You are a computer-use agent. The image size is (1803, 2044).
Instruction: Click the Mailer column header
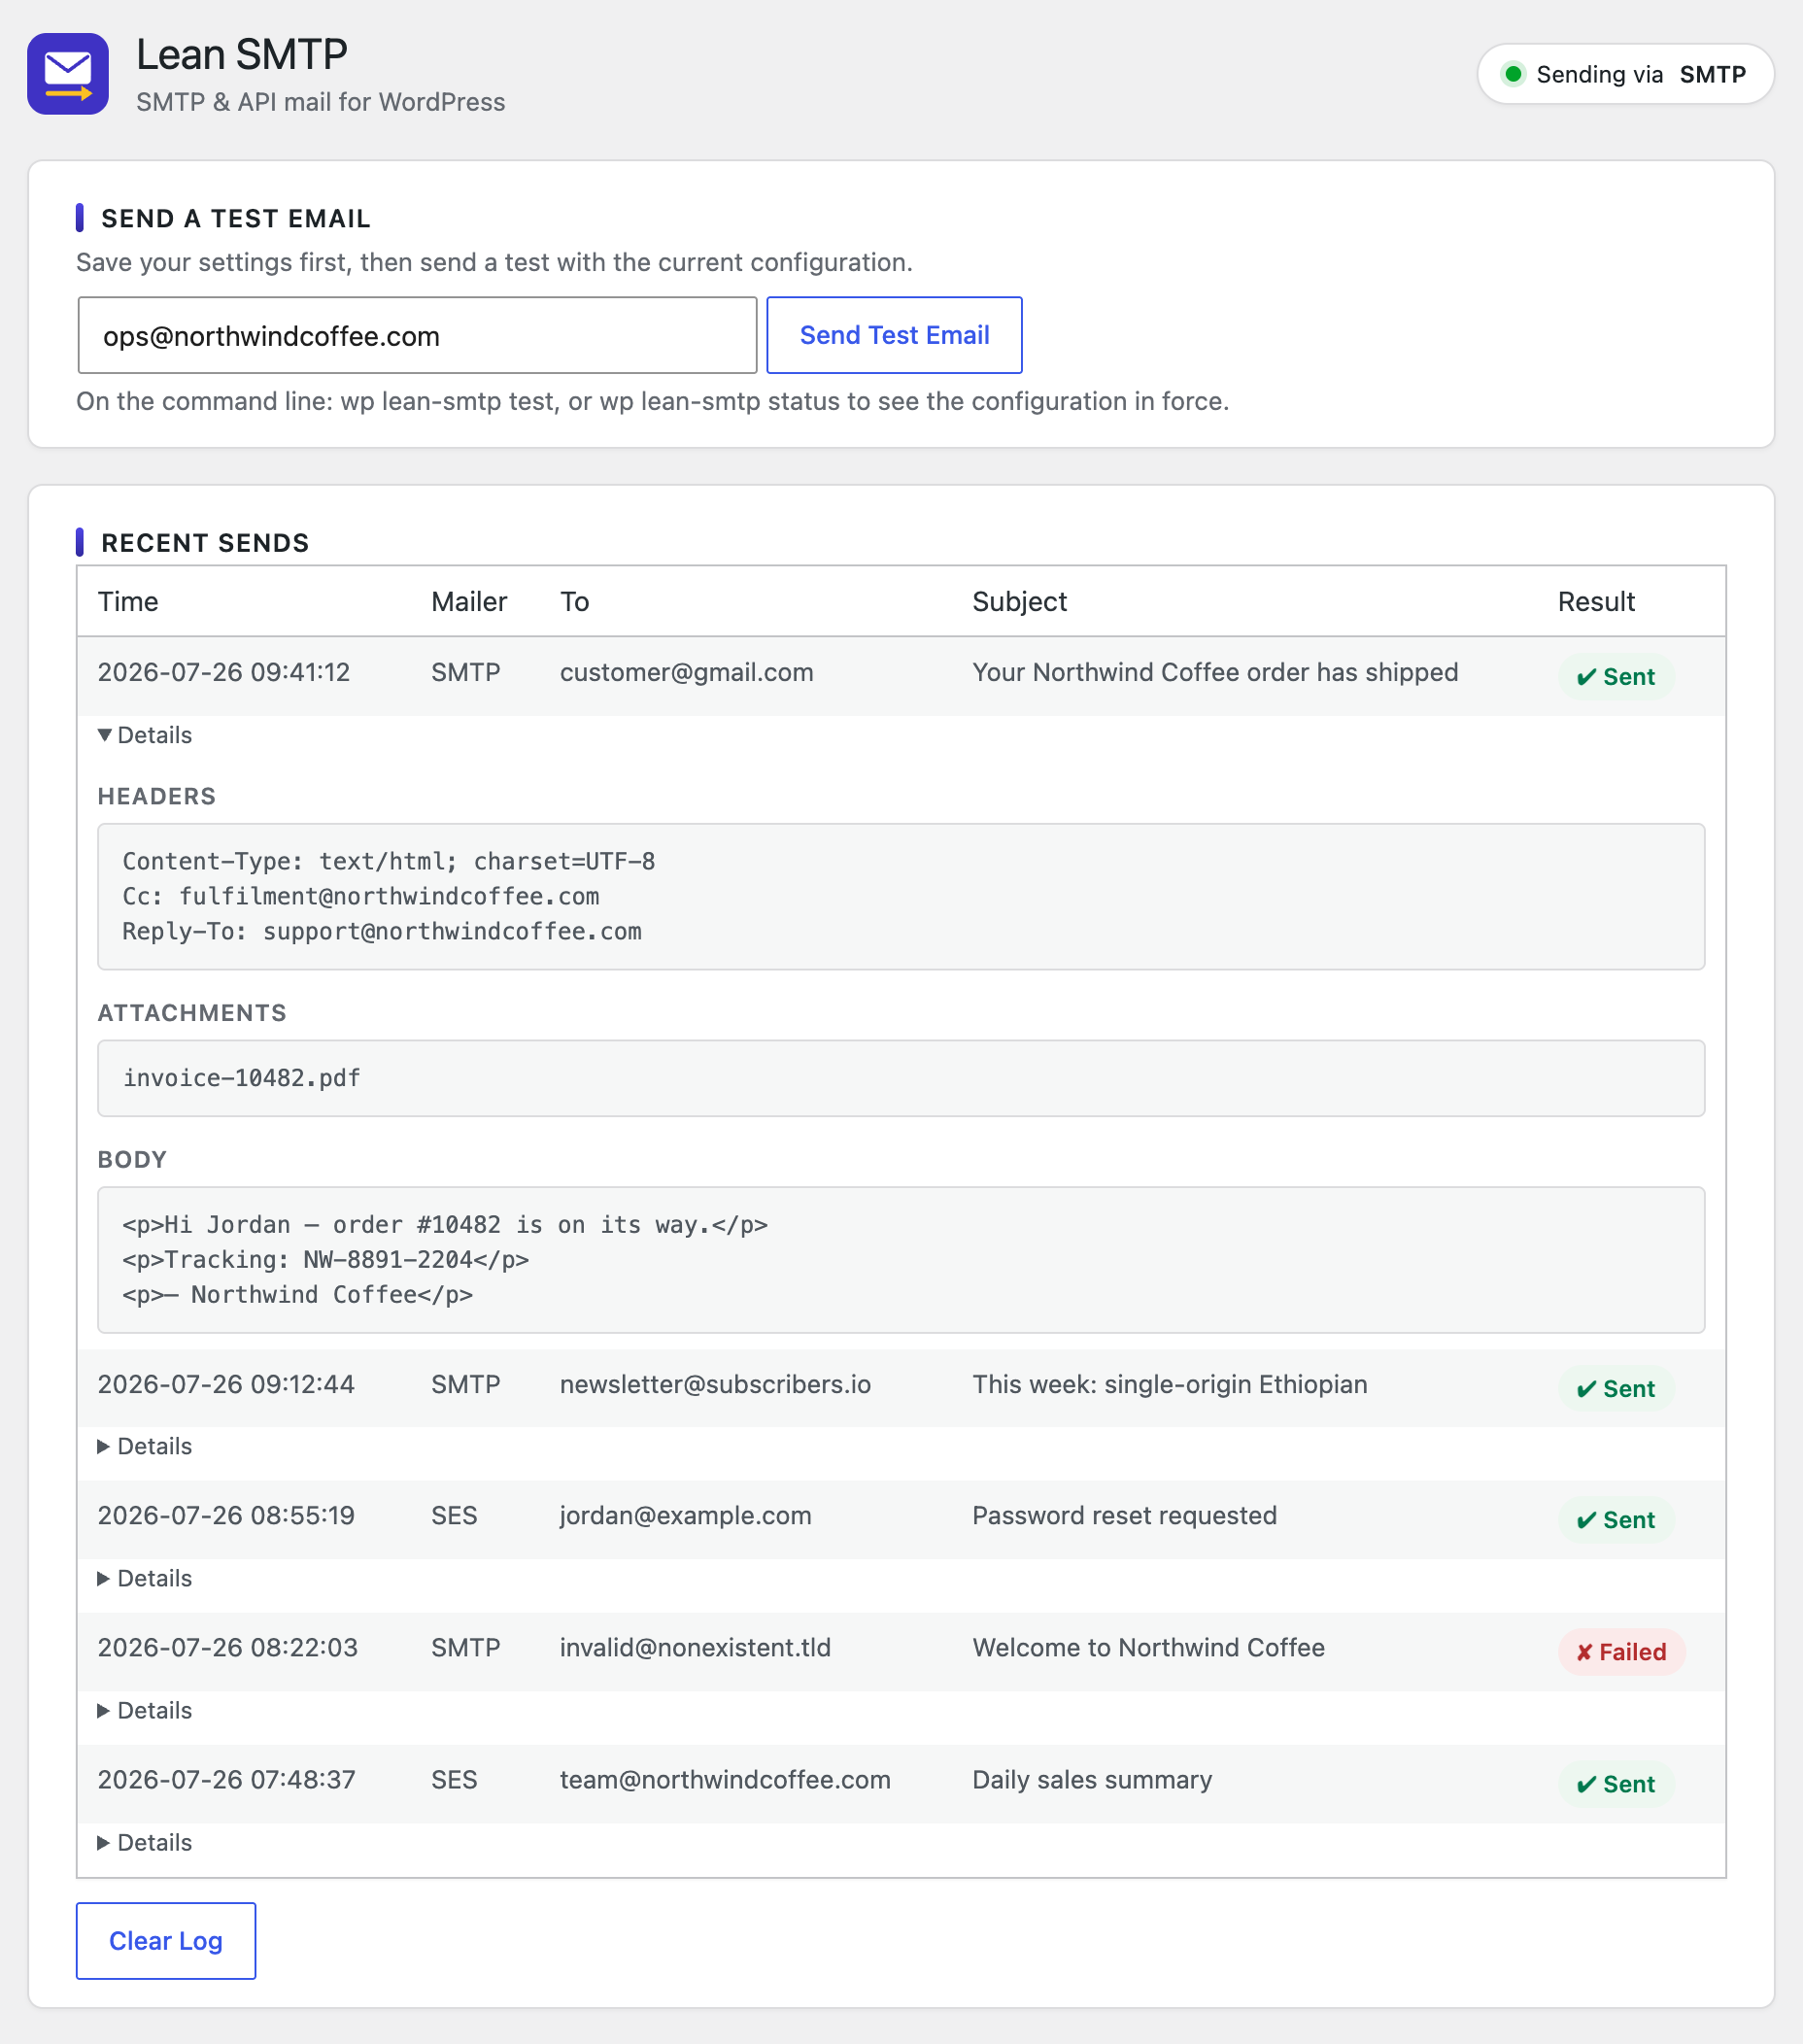(x=469, y=601)
